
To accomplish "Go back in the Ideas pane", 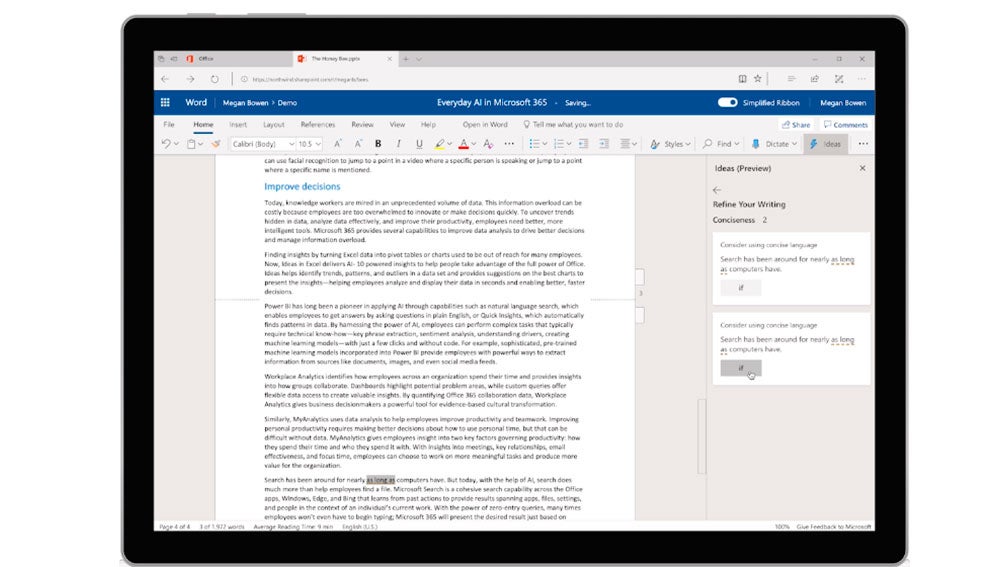I will pyautogui.click(x=717, y=190).
